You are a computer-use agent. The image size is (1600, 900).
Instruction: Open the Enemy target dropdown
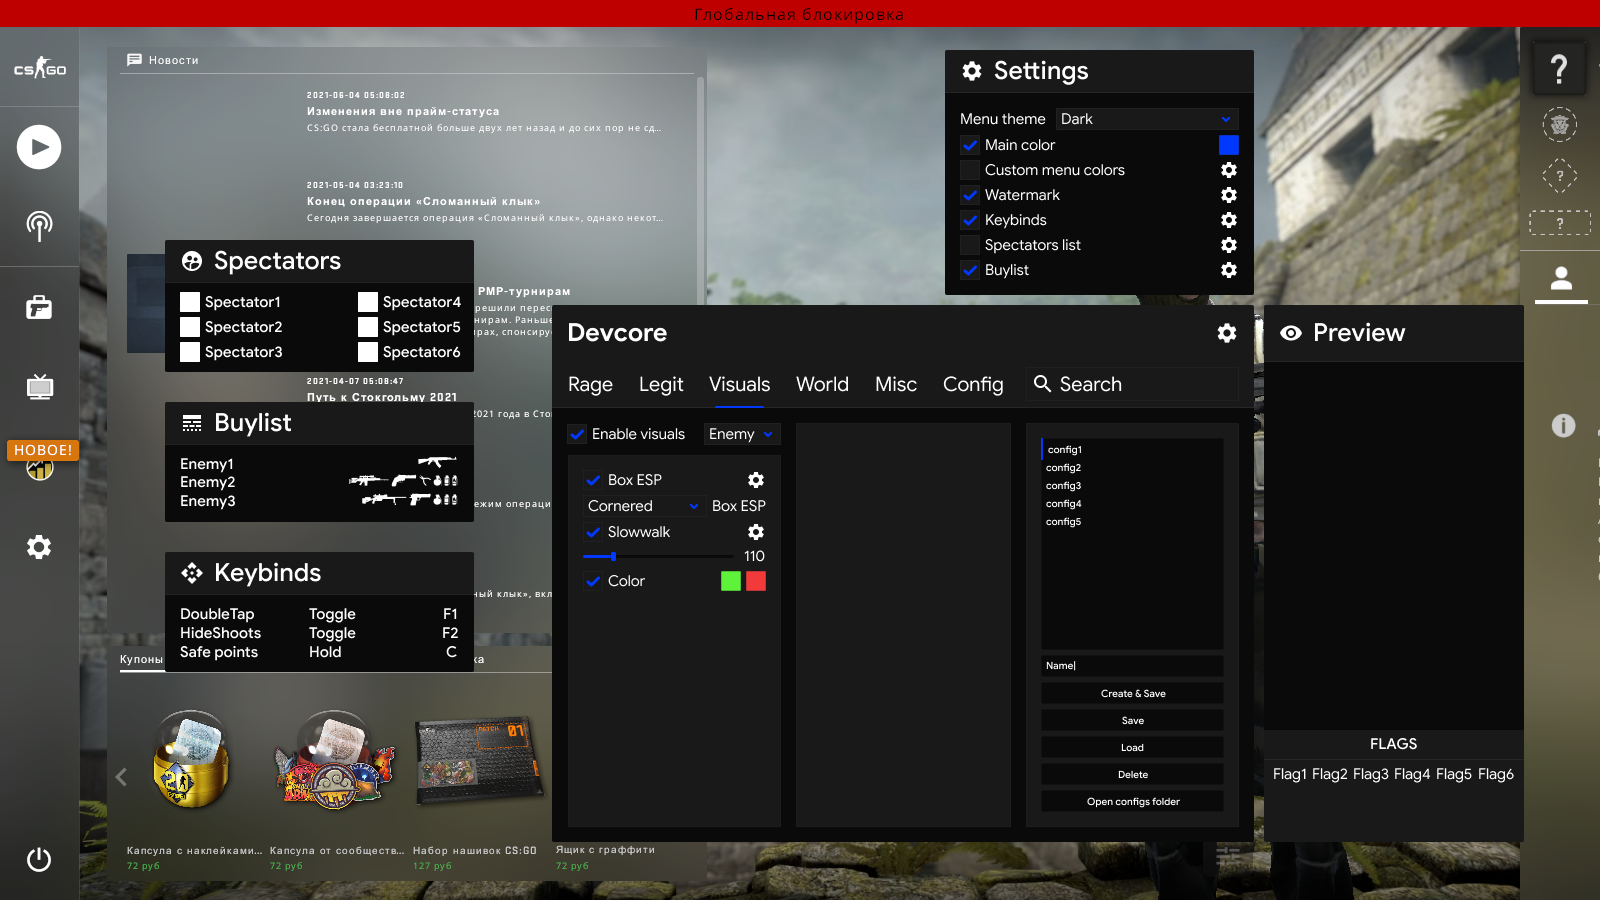click(x=742, y=434)
